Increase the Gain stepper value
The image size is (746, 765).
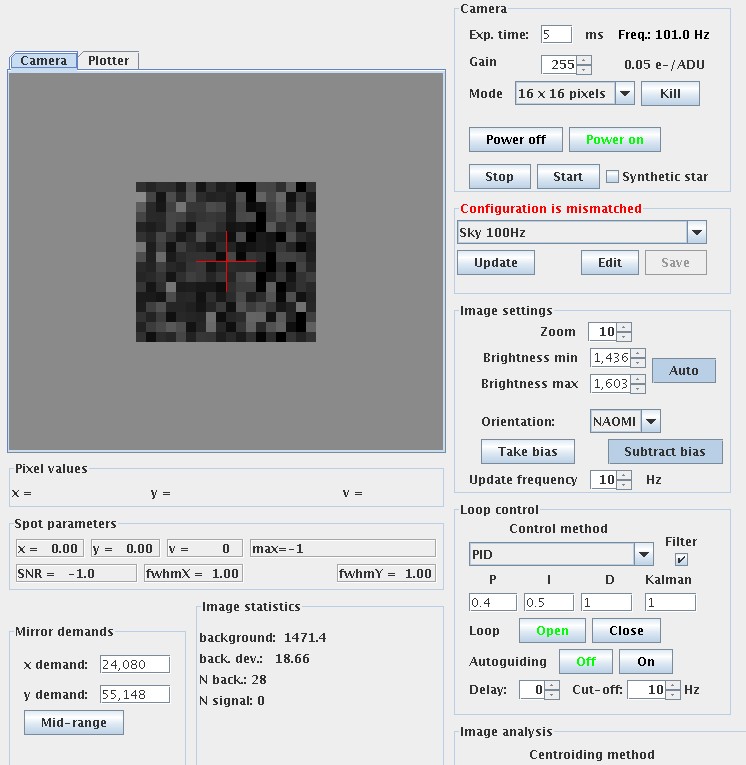tap(585, 60)
